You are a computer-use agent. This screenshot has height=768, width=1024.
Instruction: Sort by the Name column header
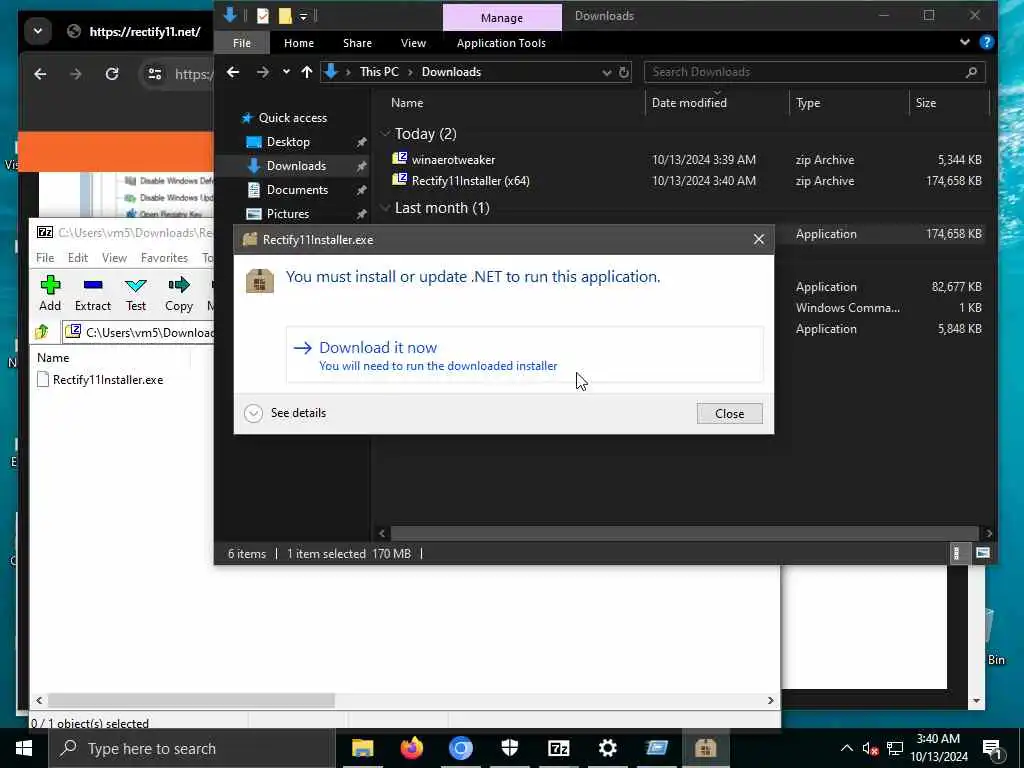(407, 103)
